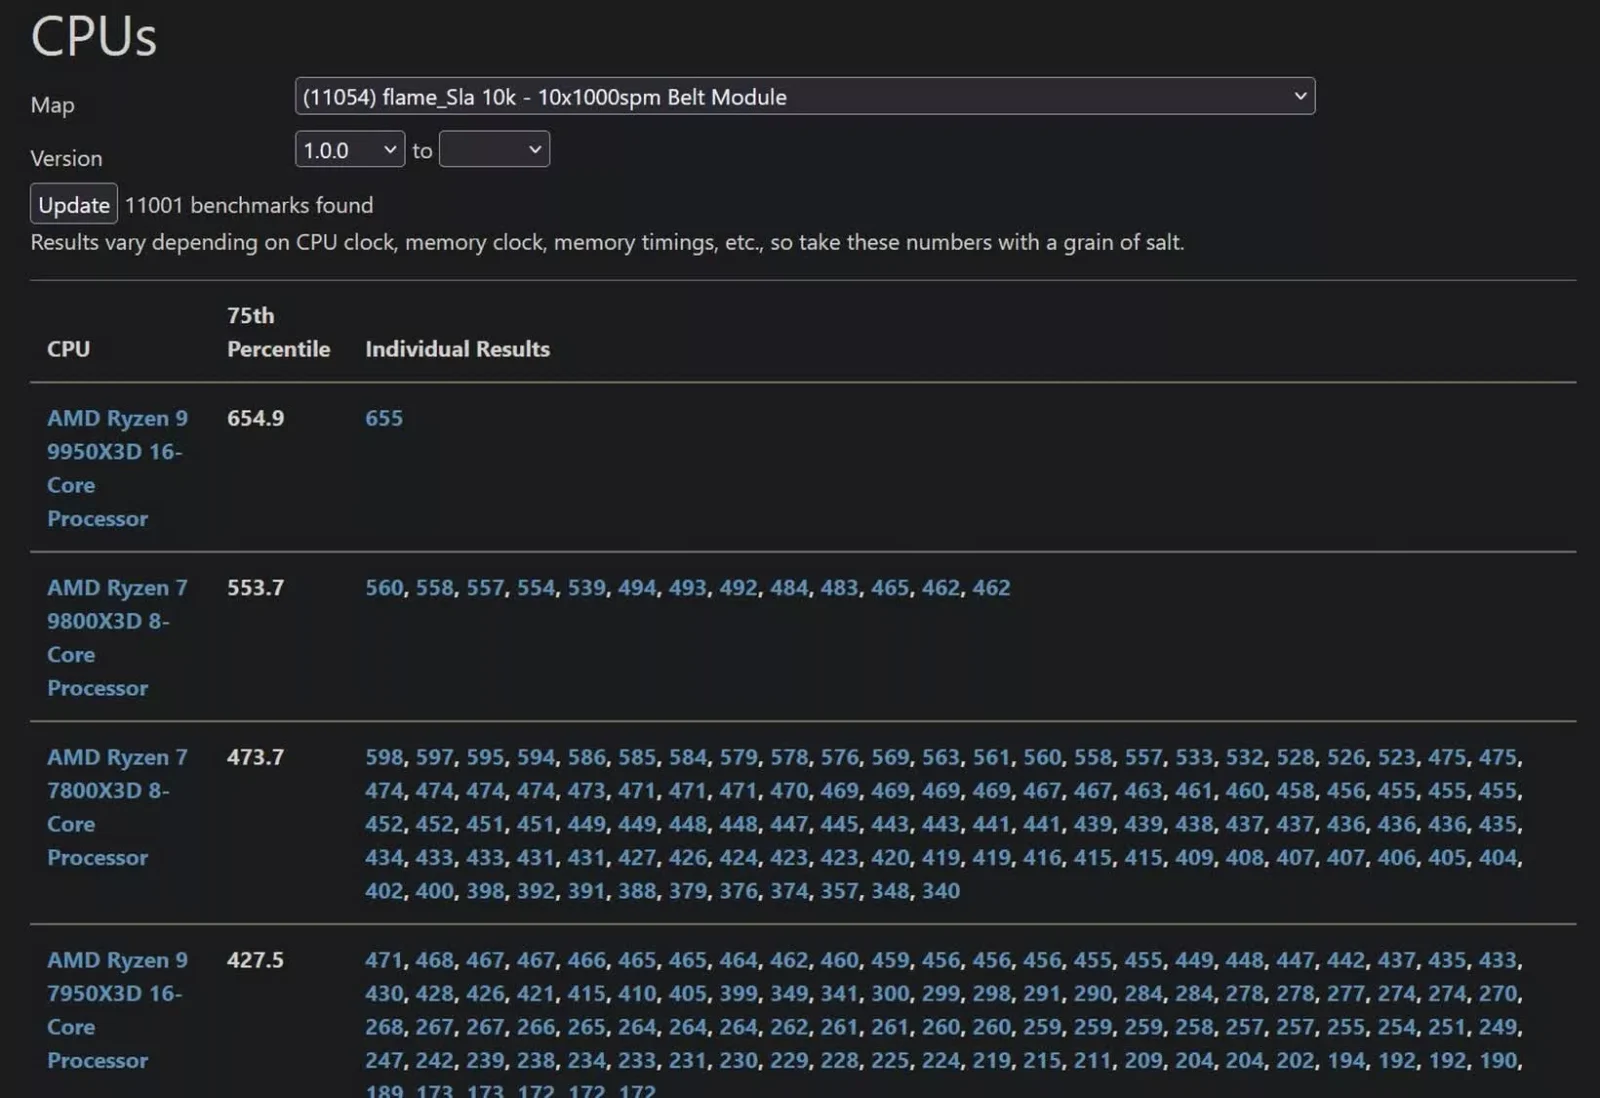
Task: Expand the empty ending version dropdown
Action: 494,150
